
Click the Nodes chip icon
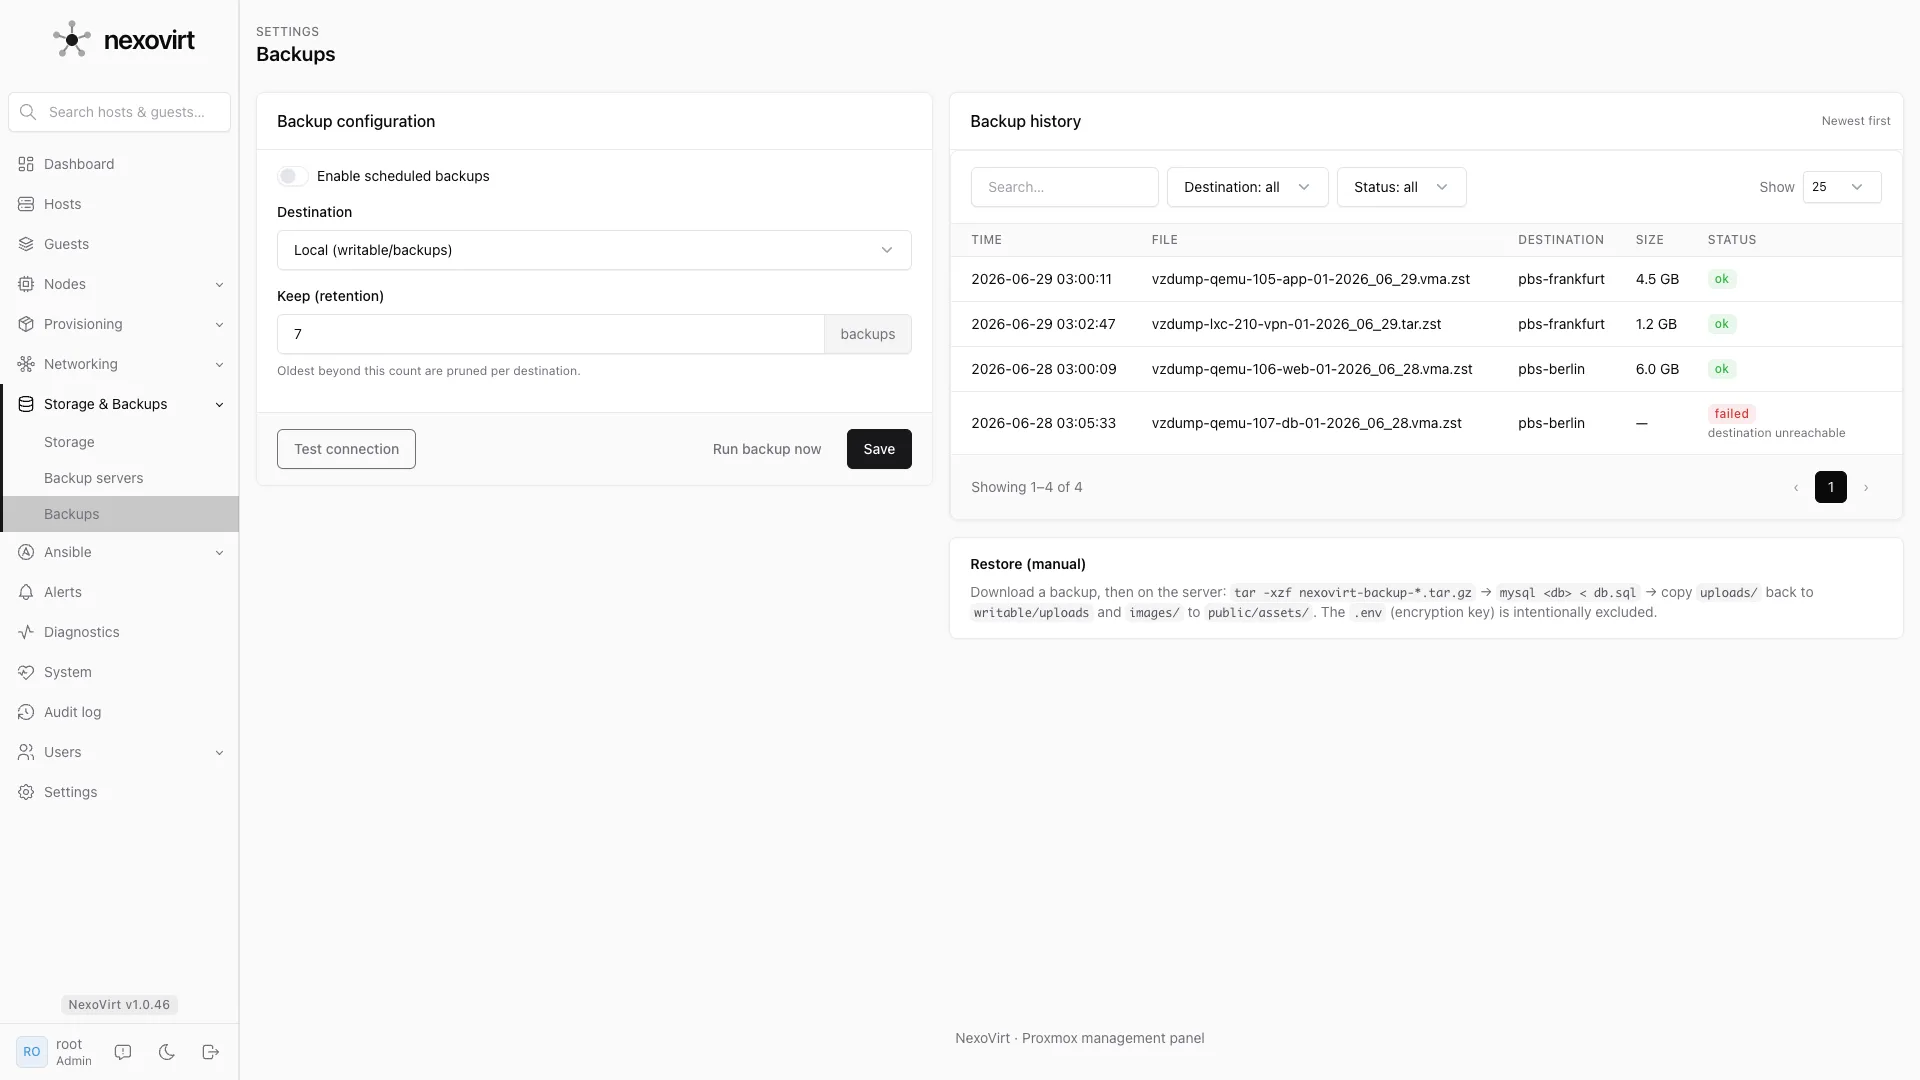click(x=26, y=284)
